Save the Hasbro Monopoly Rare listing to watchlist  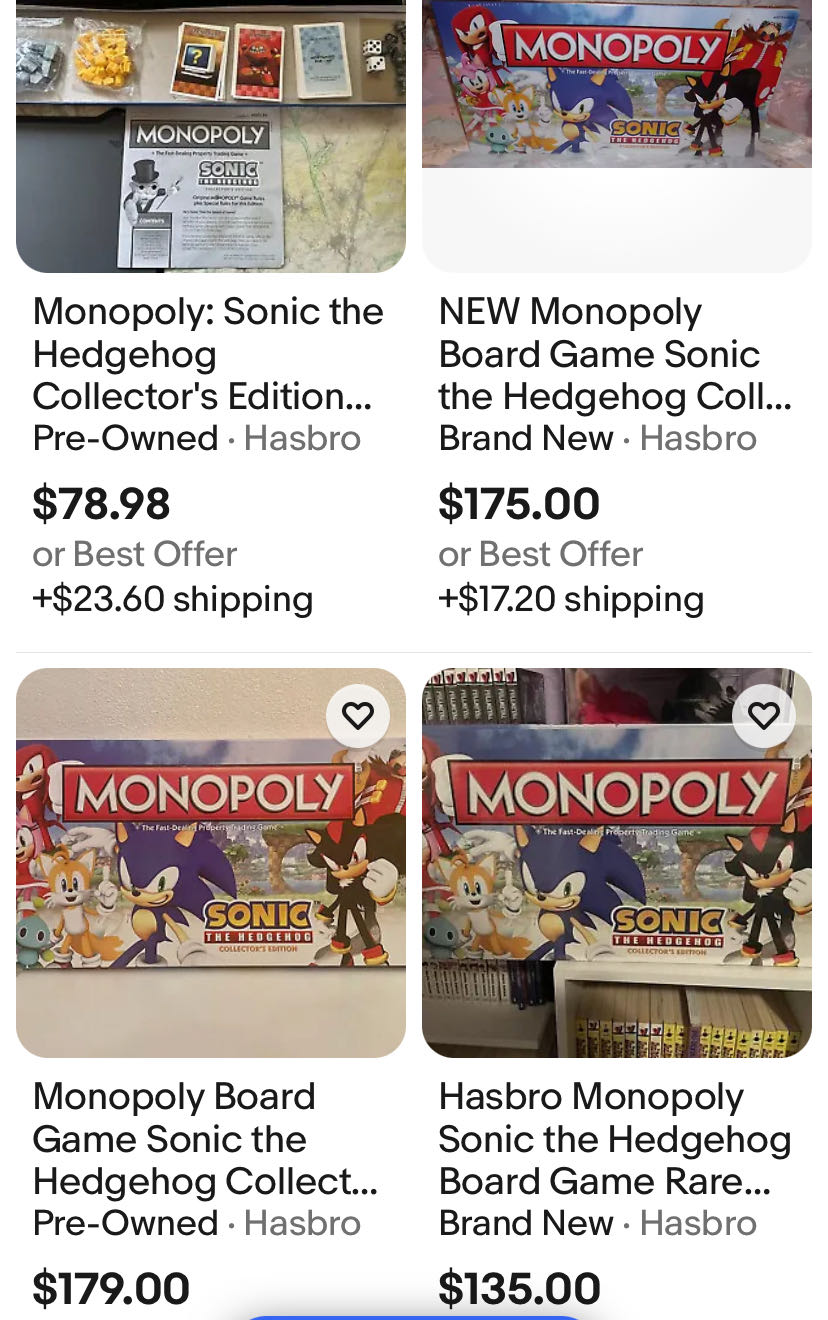pyautogui.click(x=763, y=716)
